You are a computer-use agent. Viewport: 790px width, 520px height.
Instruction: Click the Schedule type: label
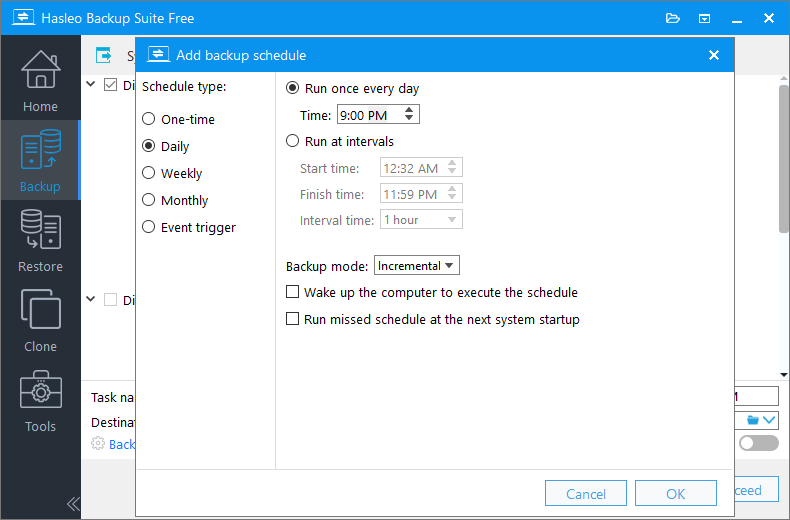[x=184, y=87]
